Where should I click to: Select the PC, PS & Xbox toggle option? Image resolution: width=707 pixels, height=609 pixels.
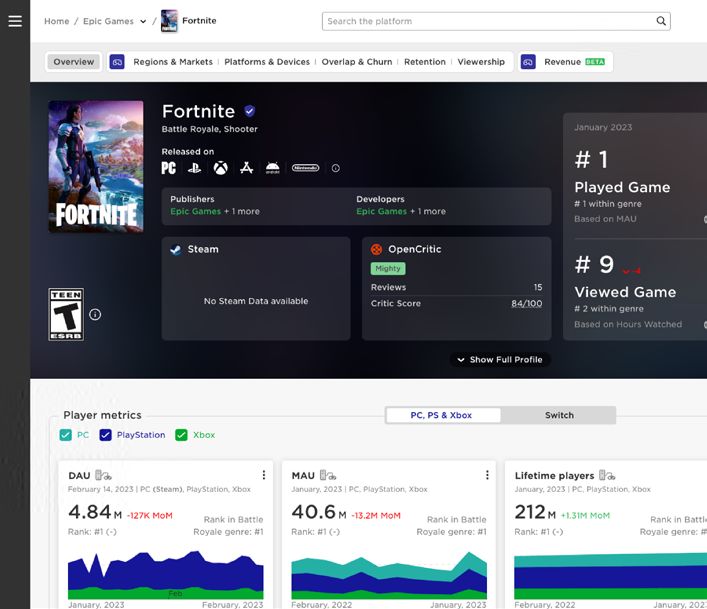pos(443,415)
